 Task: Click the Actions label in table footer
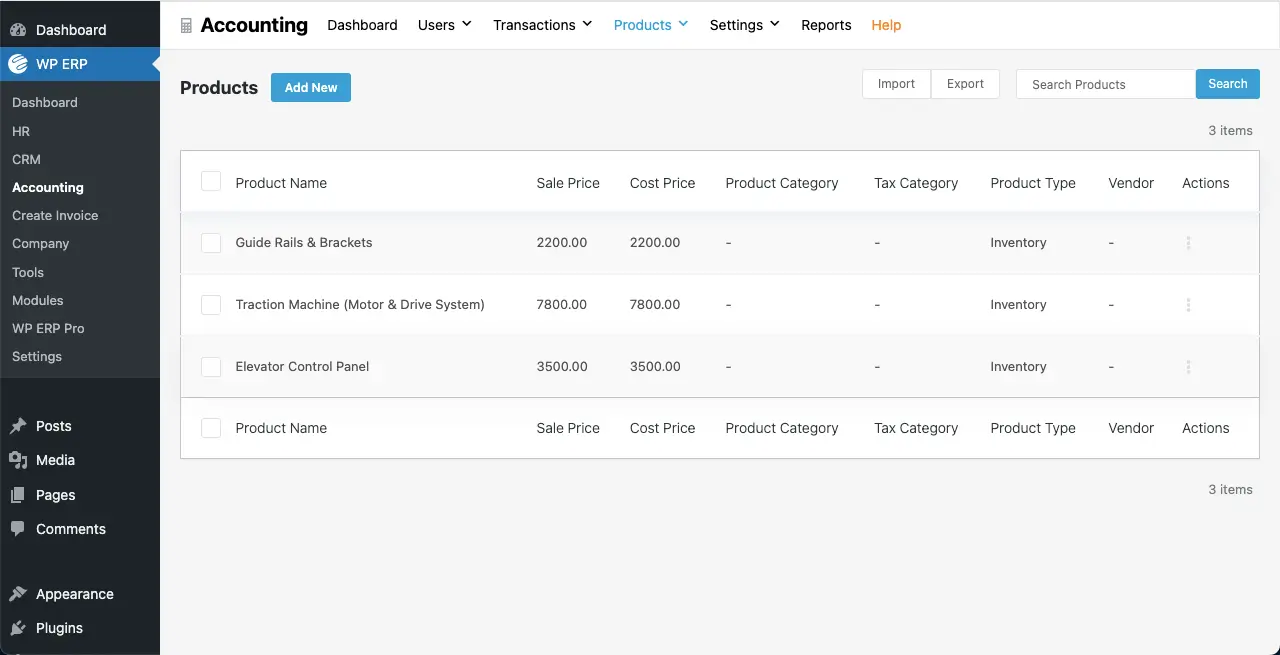1206,428
